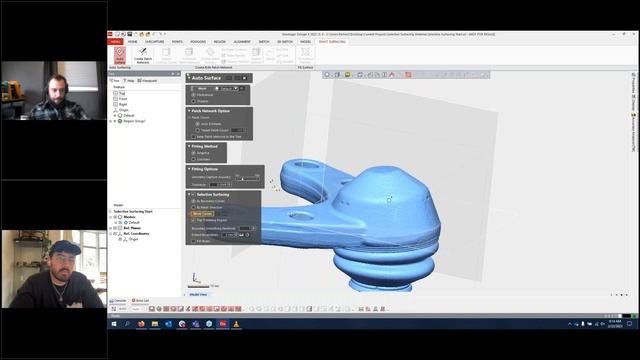Select Mechanical radio option

pos(193,95)
